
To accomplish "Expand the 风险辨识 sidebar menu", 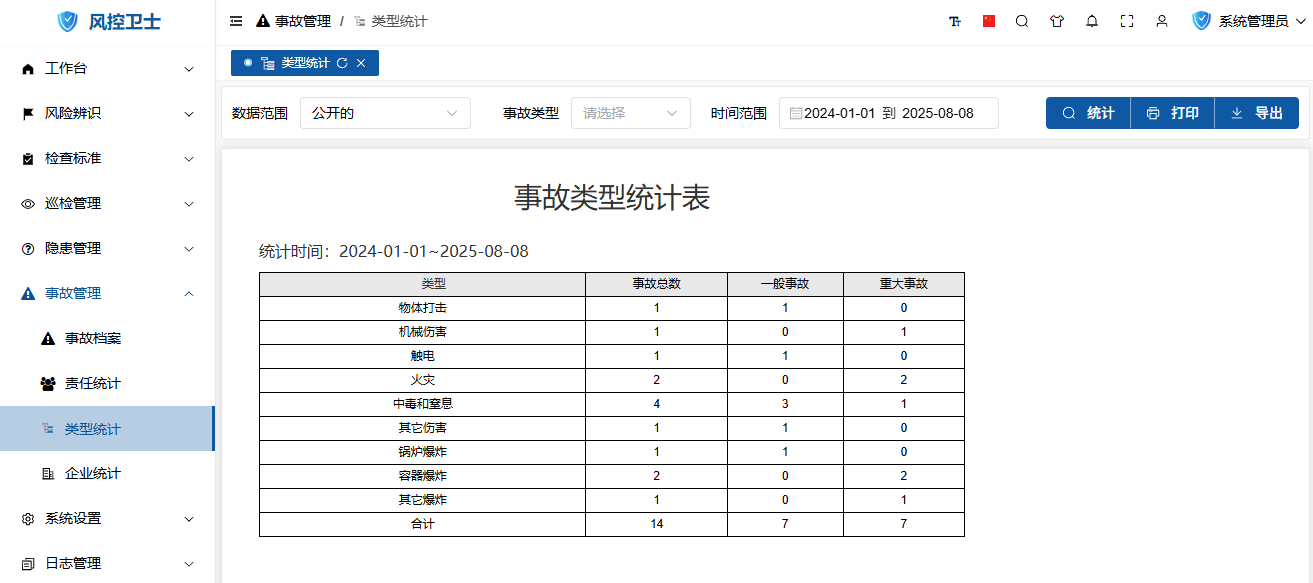I will pos(107,113).
